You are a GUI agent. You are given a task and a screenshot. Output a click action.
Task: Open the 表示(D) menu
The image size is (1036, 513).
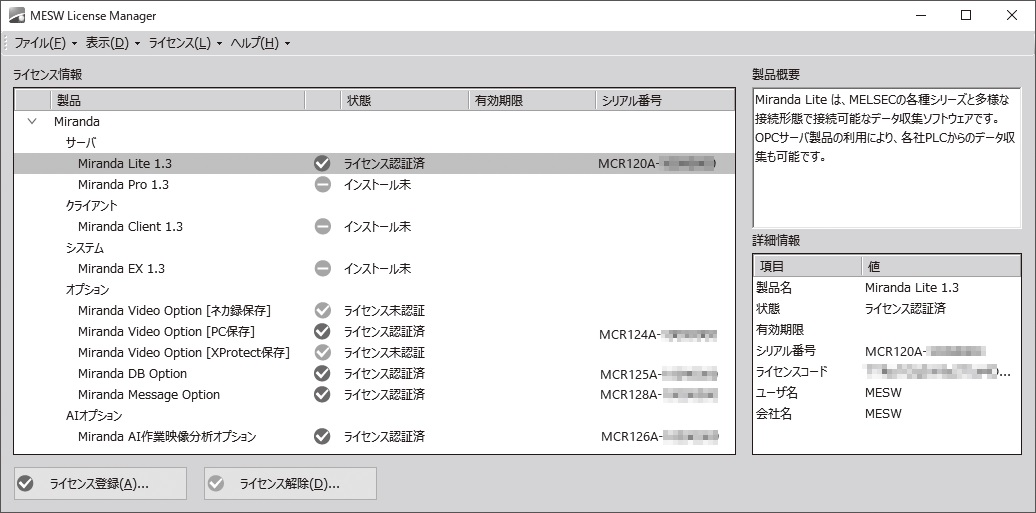[107, 43]
